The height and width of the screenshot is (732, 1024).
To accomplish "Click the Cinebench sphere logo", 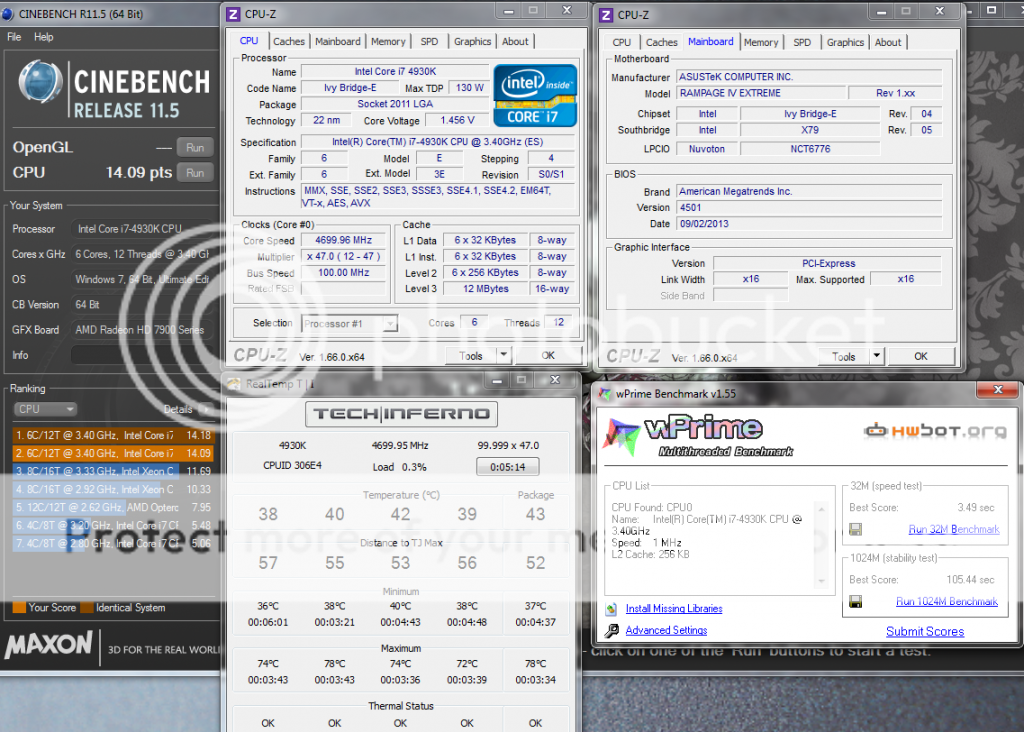I will pos(40,81).
